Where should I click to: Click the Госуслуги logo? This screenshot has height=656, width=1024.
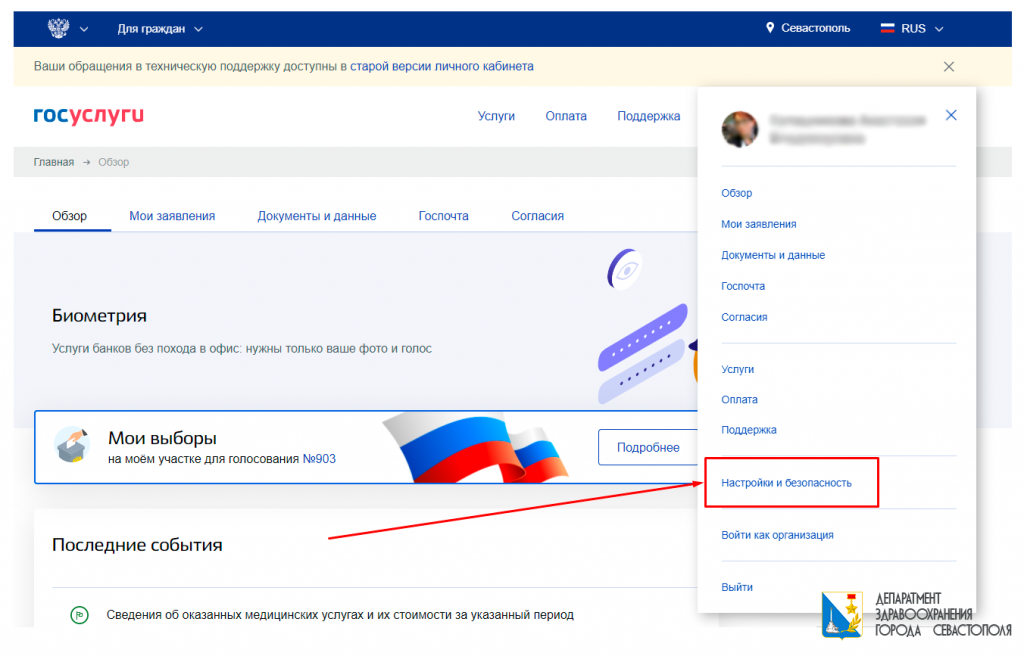(x=88, y=115)
